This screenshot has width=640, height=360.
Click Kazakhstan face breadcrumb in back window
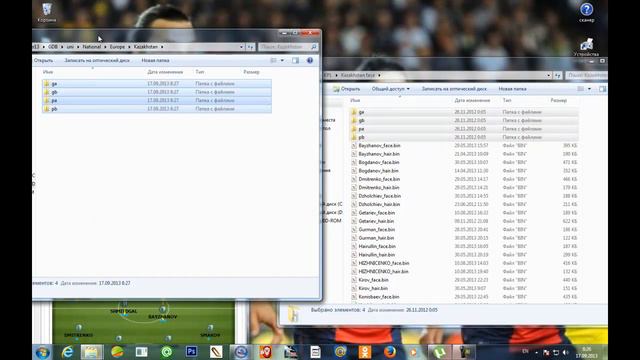[358, 76]
